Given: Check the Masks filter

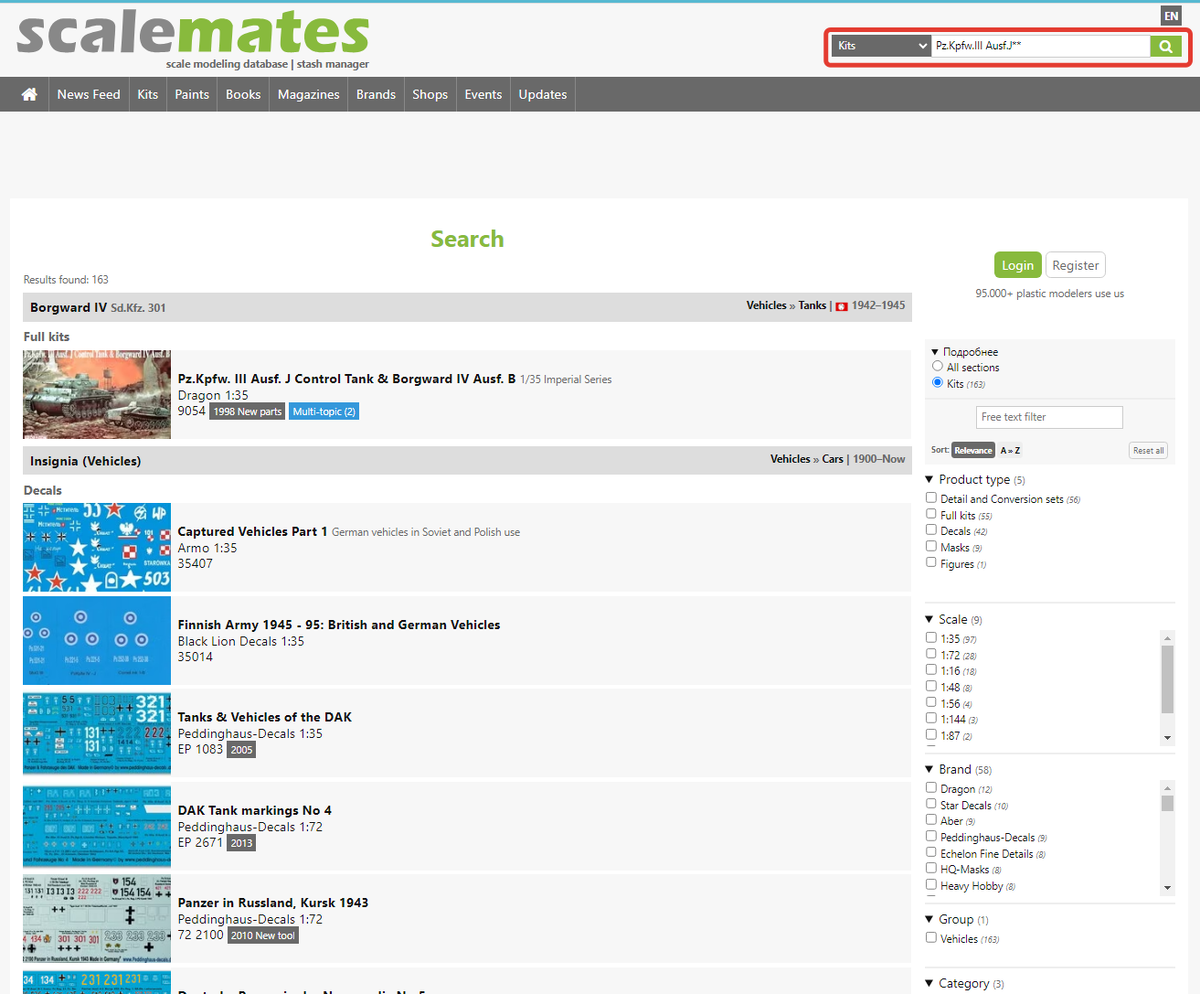Looking at the screenshot, I should point(932,547).
